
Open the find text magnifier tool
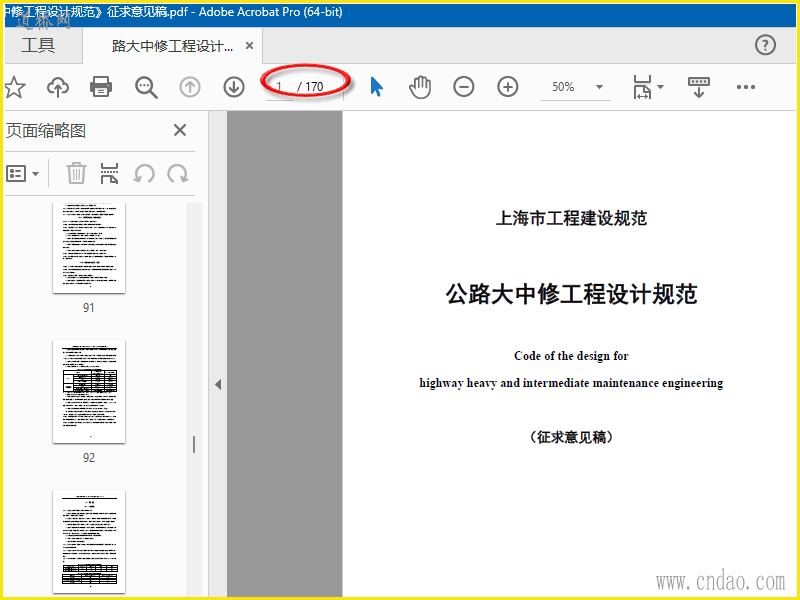point(146,87)
